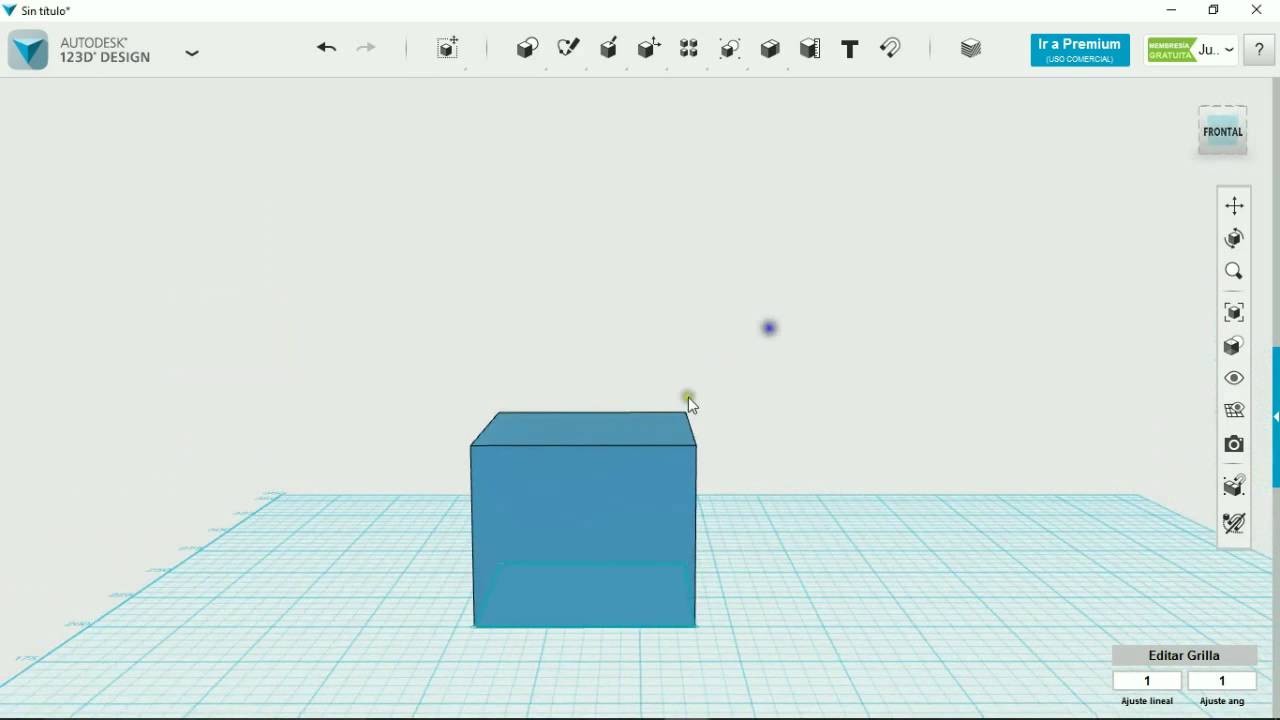This screenshot has width=1280, height=720.
Task: Select the Orbit navigation tool
Action: point(1234,238)
